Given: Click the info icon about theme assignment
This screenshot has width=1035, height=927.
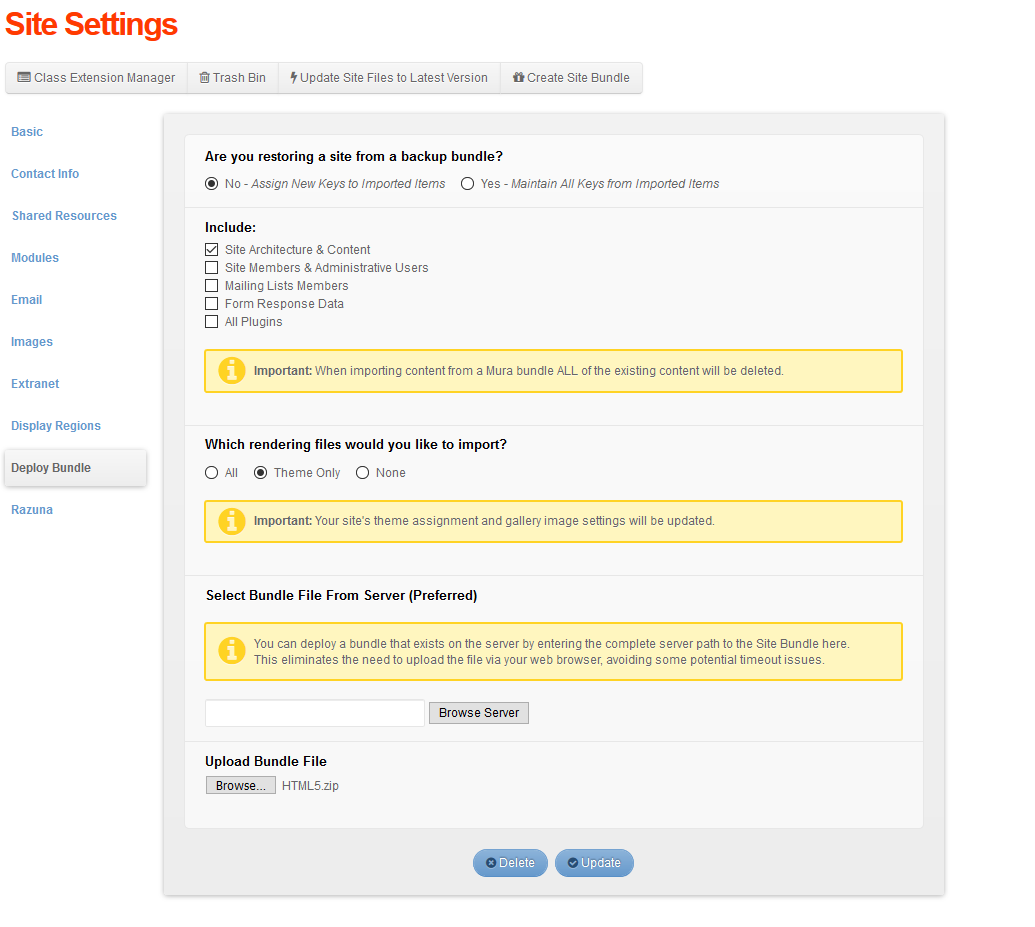Looking at the screenshot, I should [x=231, y=521].
